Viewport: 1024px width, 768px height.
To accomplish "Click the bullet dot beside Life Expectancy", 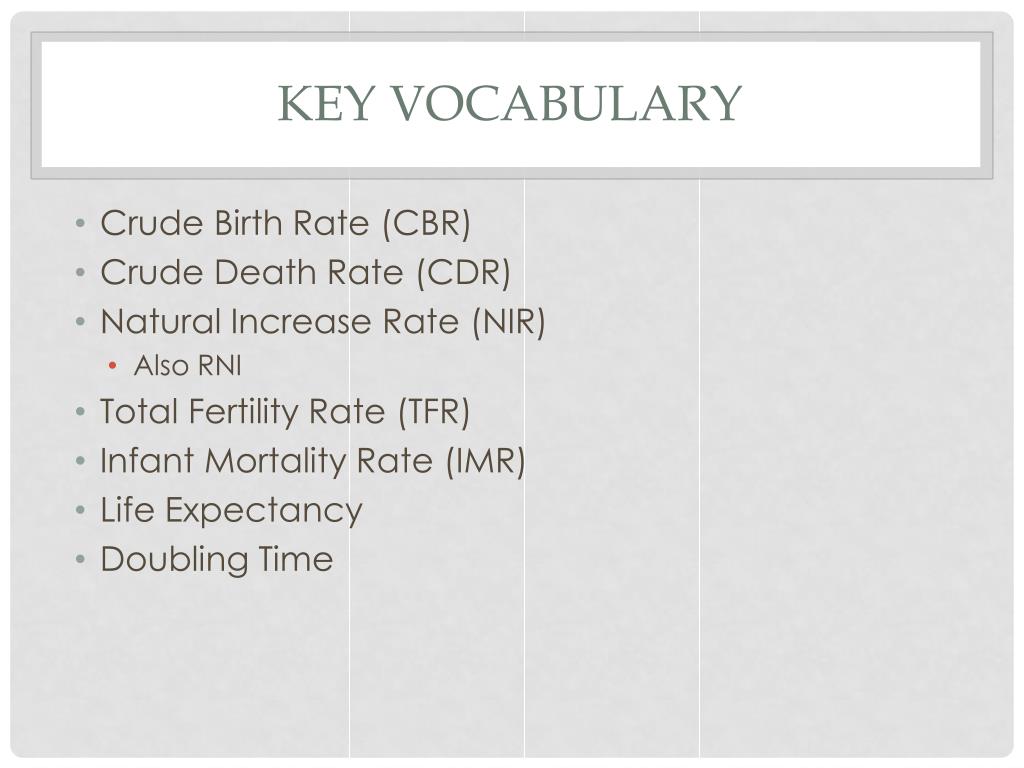I will tap(80, 510).
